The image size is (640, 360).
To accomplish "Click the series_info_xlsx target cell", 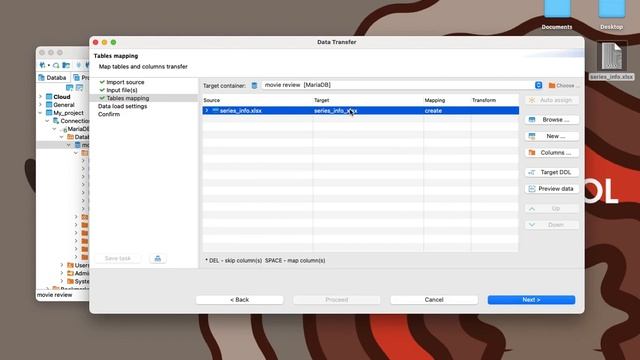I will coord(336,111).
